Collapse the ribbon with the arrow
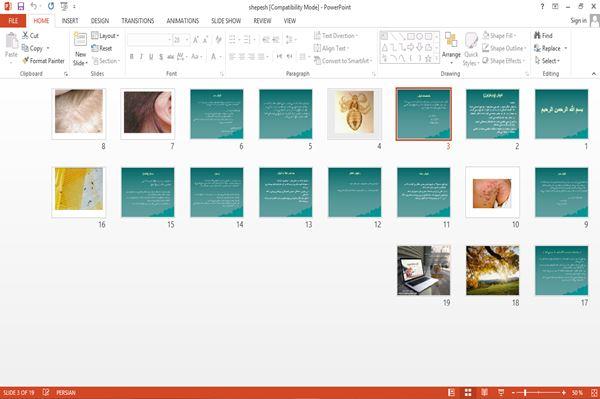 [x=594, y=73]
